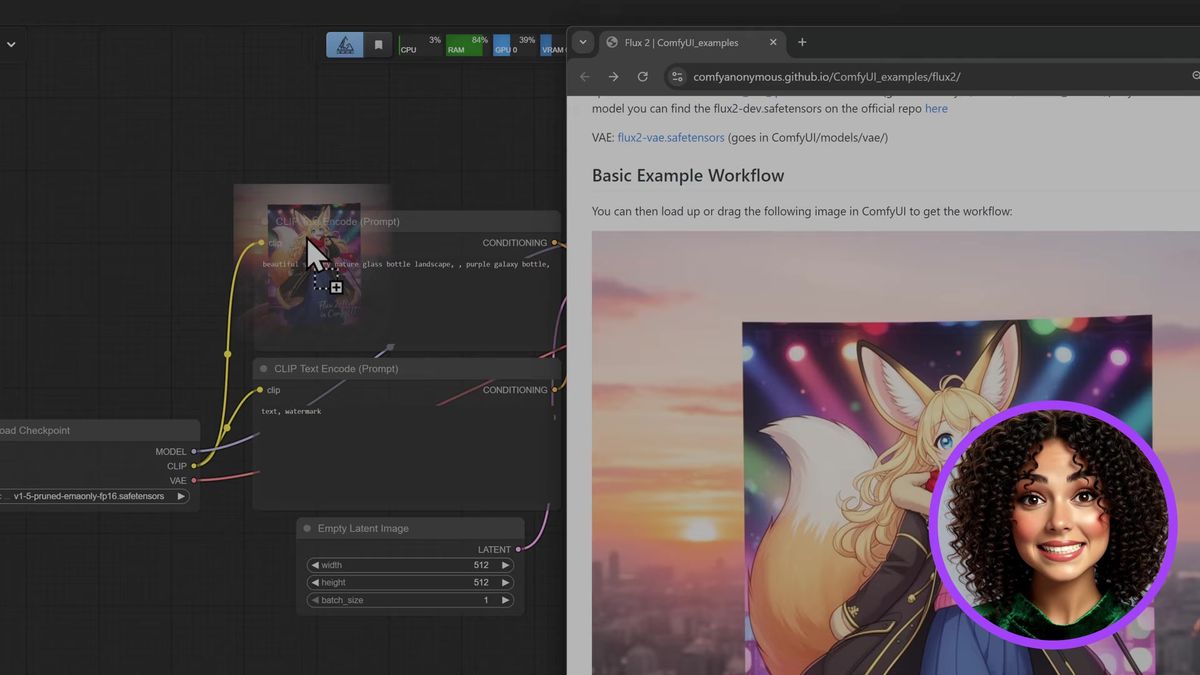Collapse the Empty Latent Image node
The height and width of the screenshot is (675, 1200).
[x=307, y=528]
